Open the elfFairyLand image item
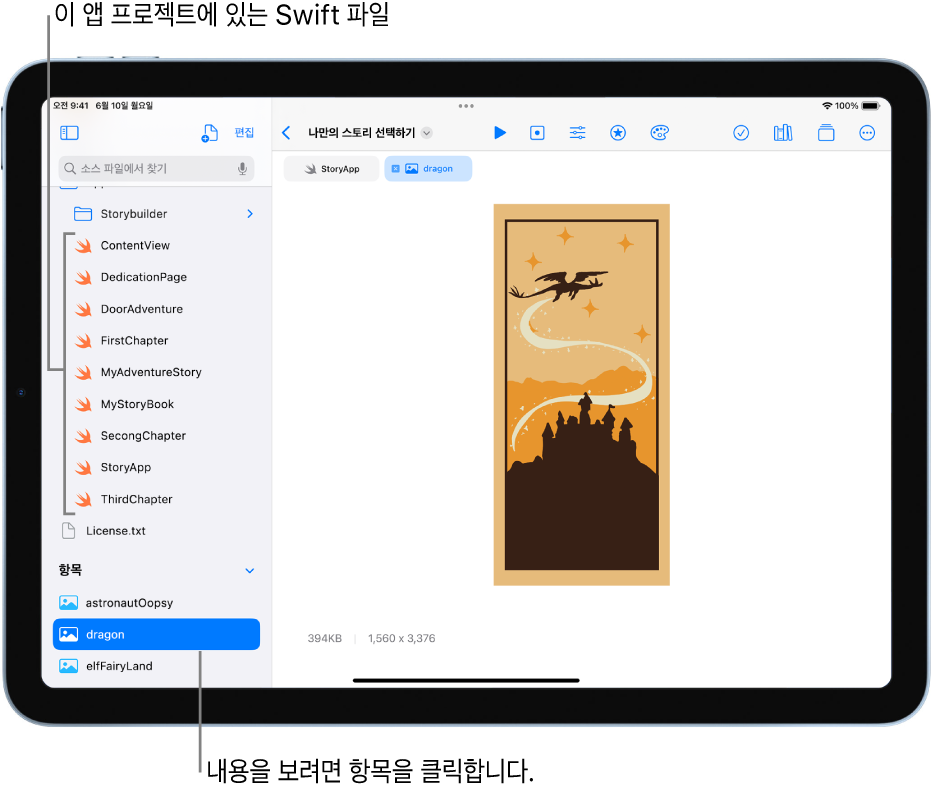The height and width of the screenshot is (793, 931). coord(156,666)
